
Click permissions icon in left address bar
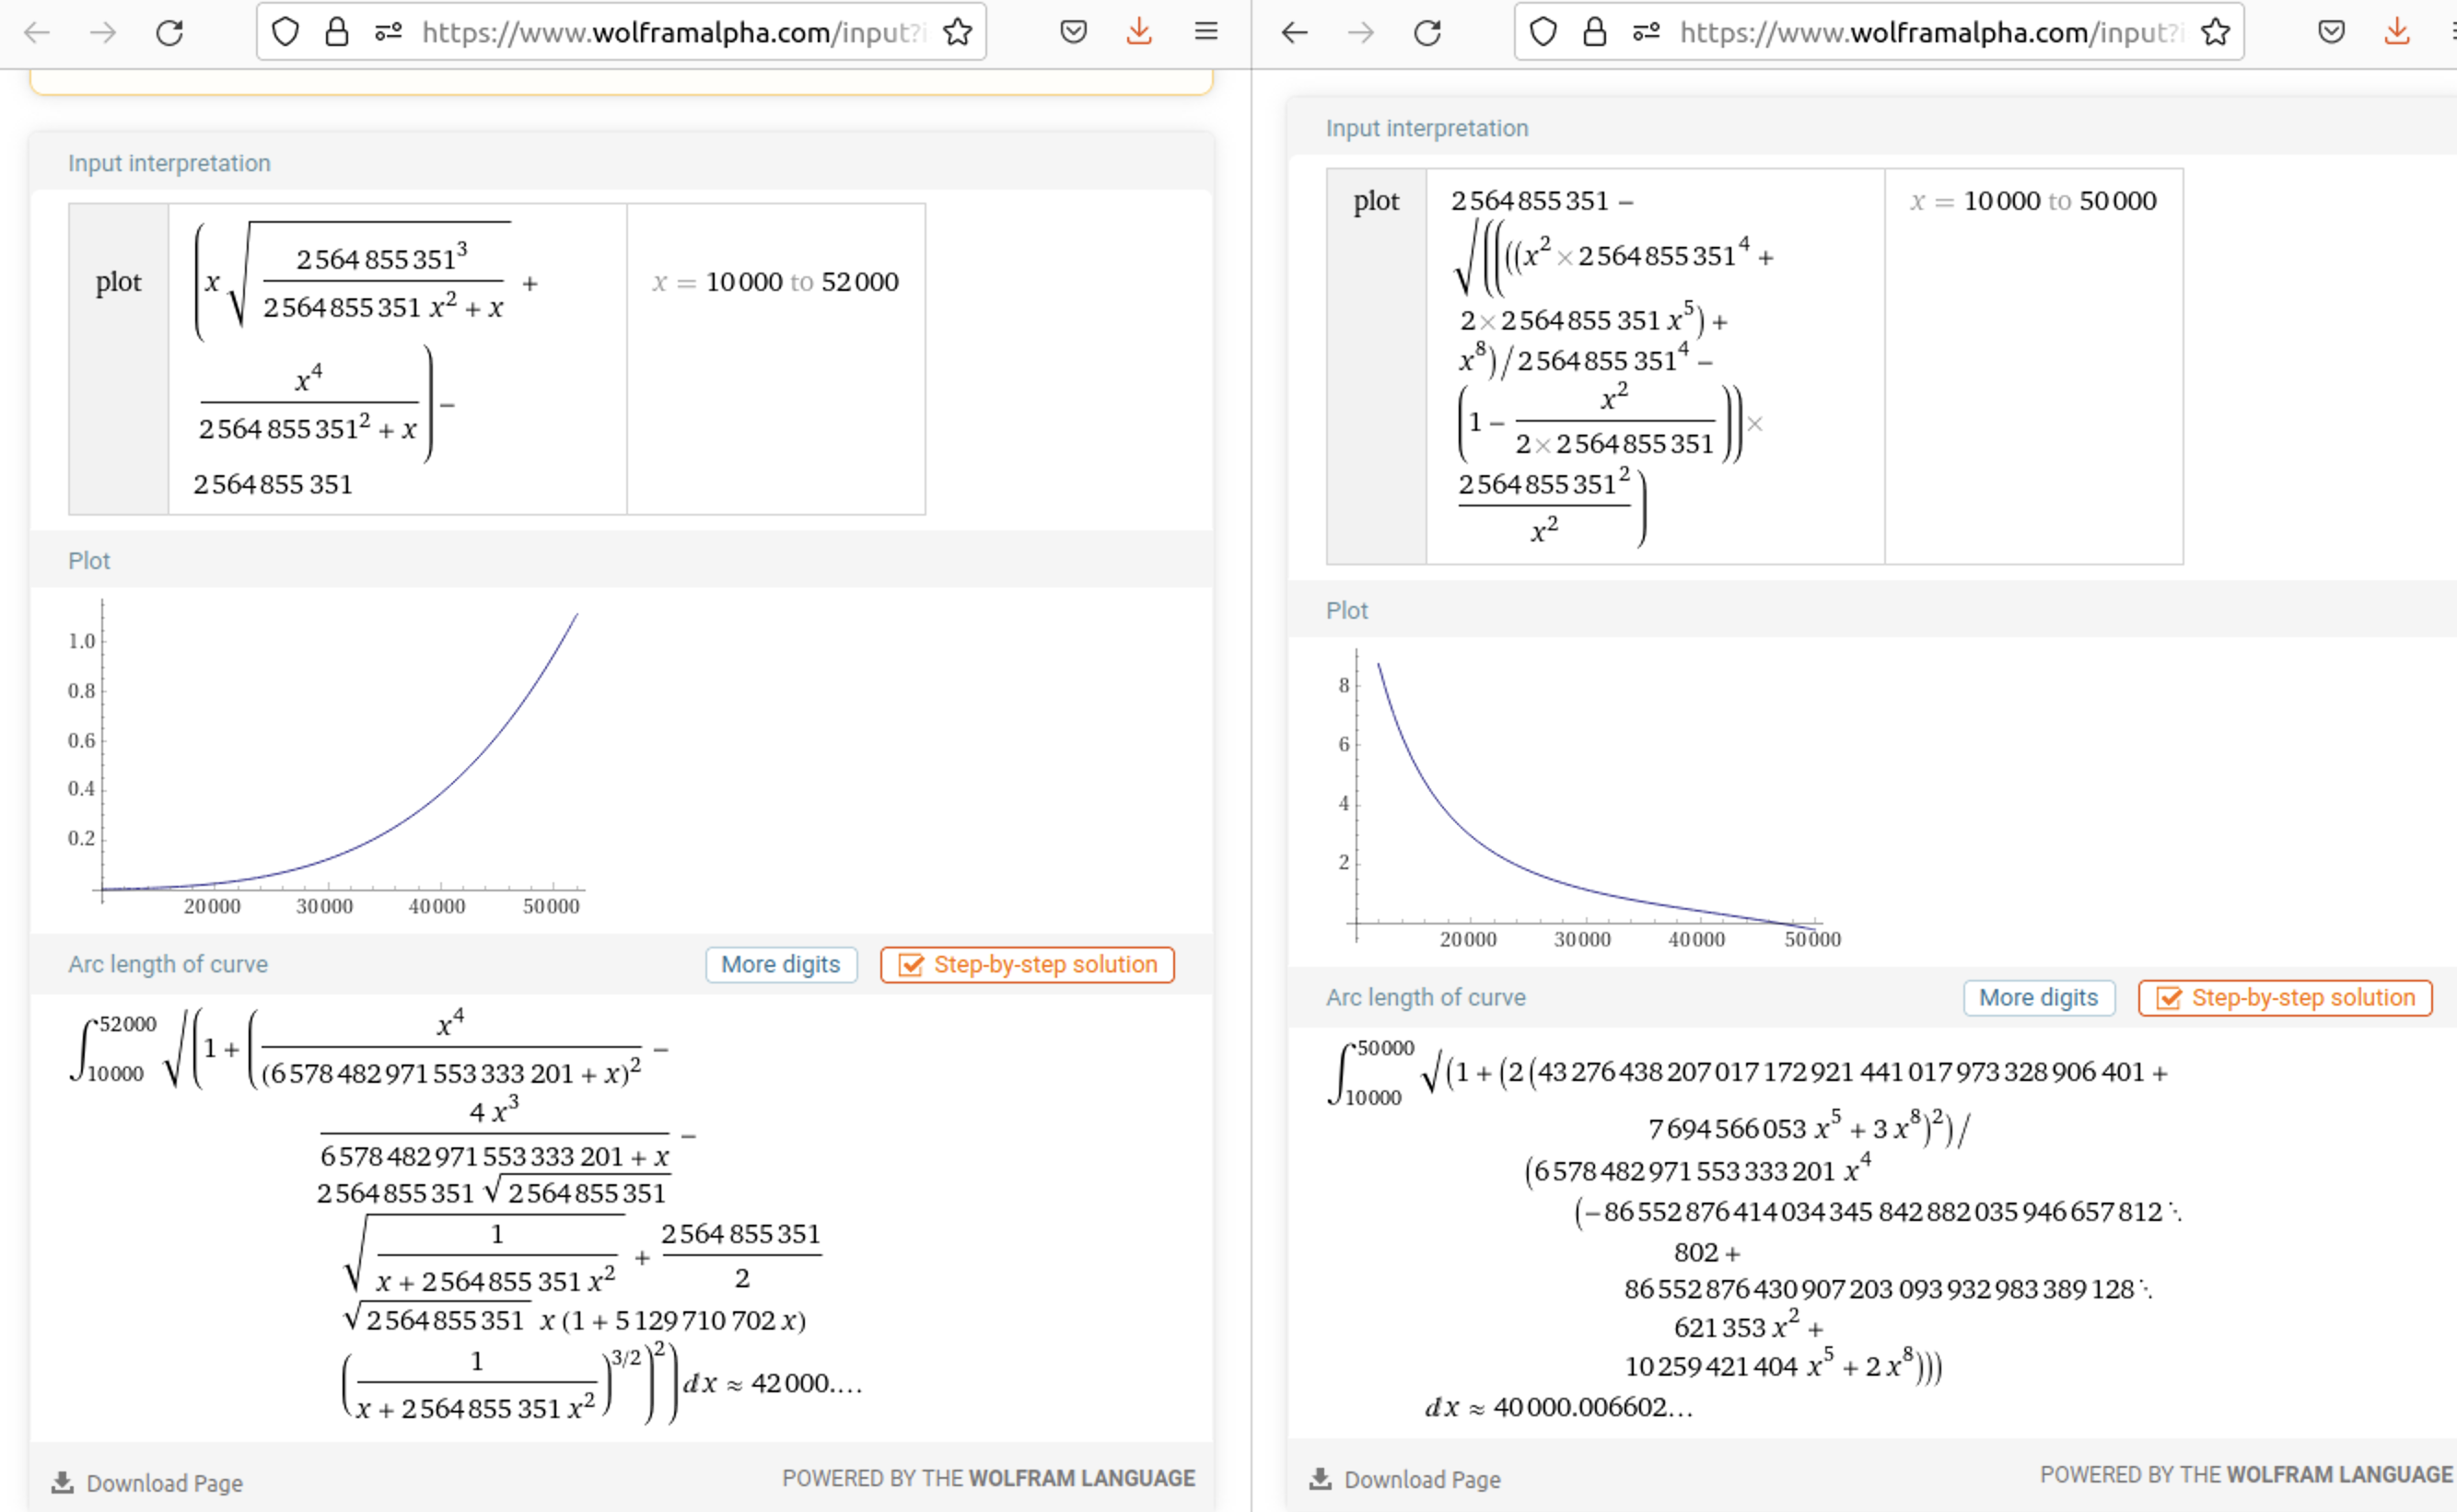pyautogui.click(x=388, y=32)
